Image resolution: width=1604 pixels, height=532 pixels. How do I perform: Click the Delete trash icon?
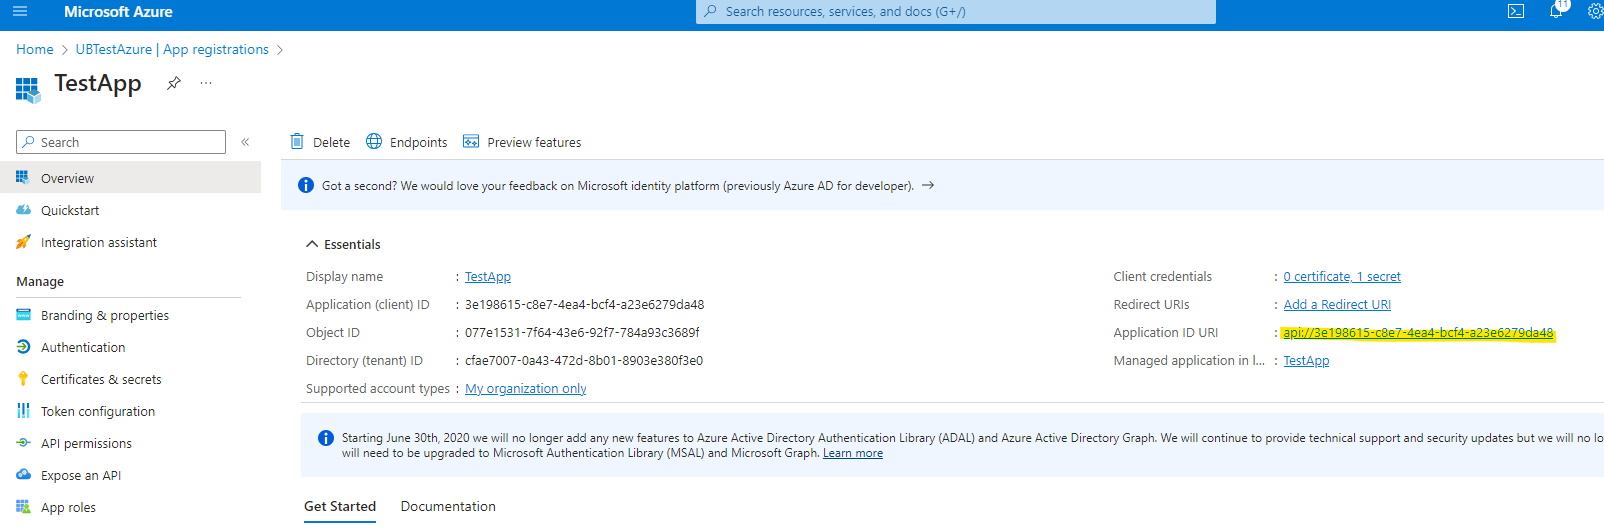(x=297, y=141)
